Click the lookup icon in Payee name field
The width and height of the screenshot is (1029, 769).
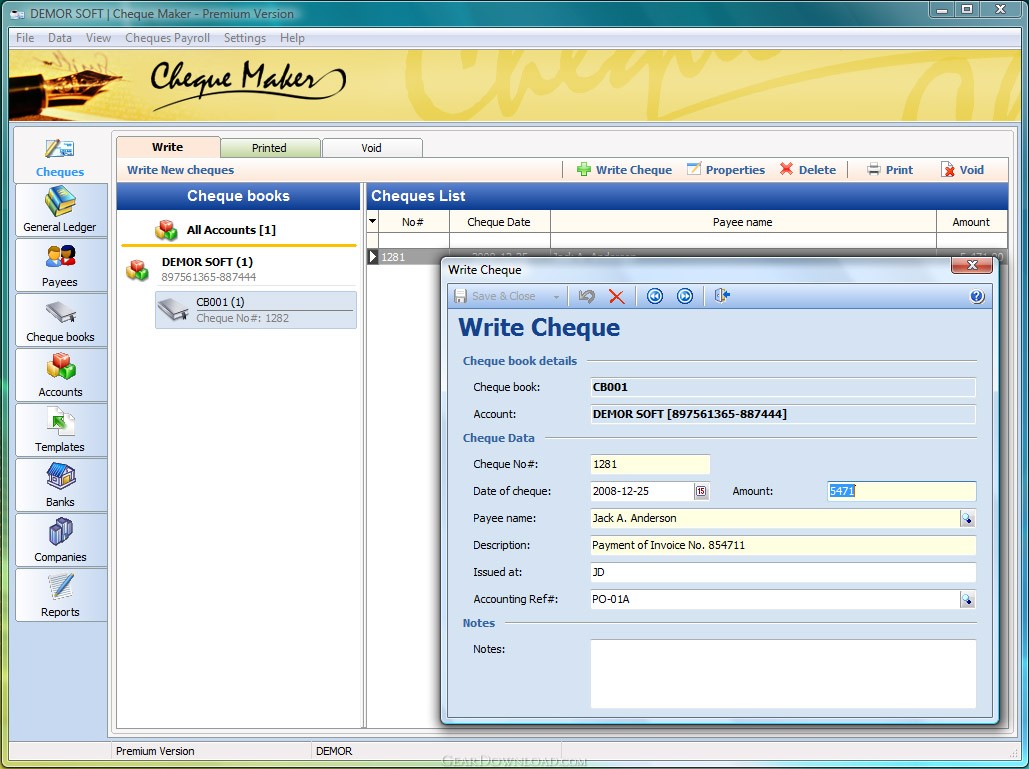click(967, 518)
